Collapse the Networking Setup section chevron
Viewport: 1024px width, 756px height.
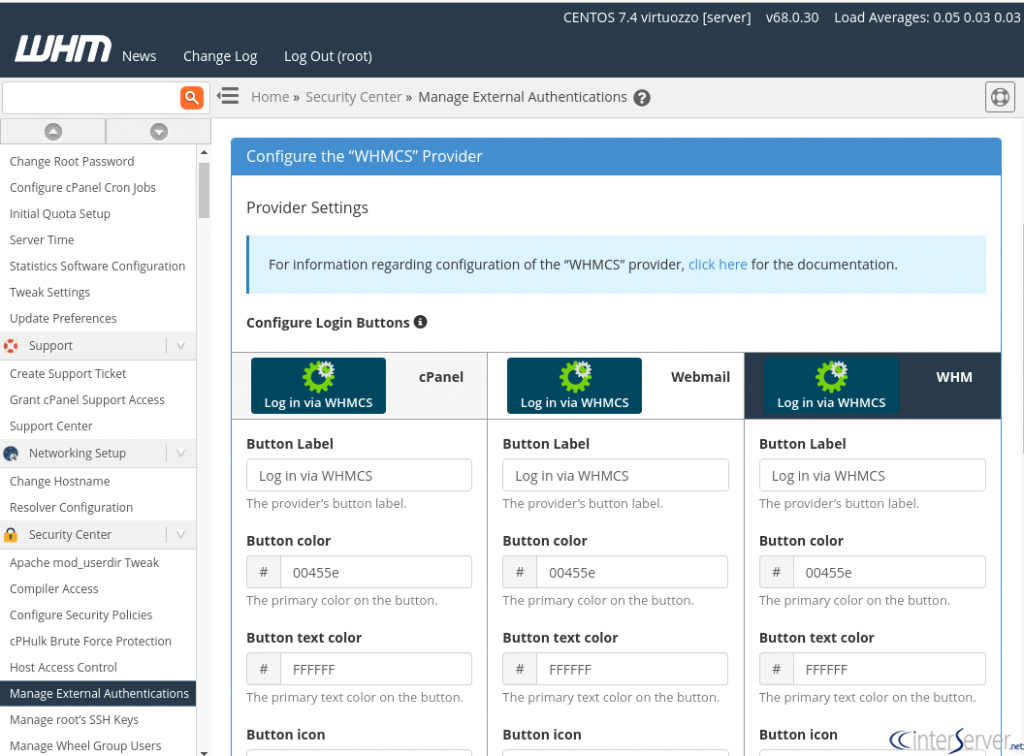click(181, 453)
